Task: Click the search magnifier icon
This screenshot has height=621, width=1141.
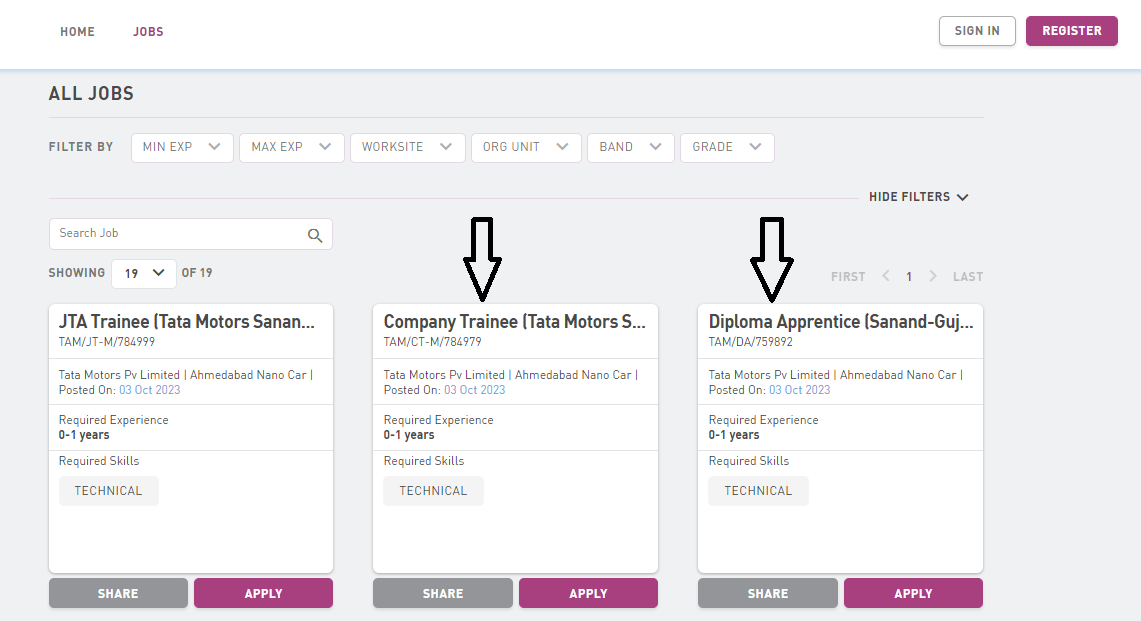Action: 315,235
